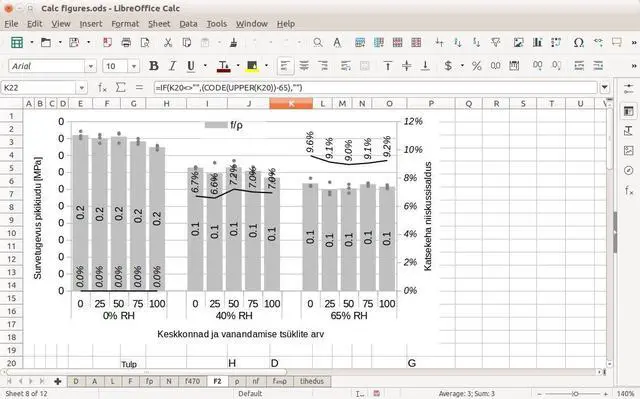Click the Center Vertically icon

(407, 66)
